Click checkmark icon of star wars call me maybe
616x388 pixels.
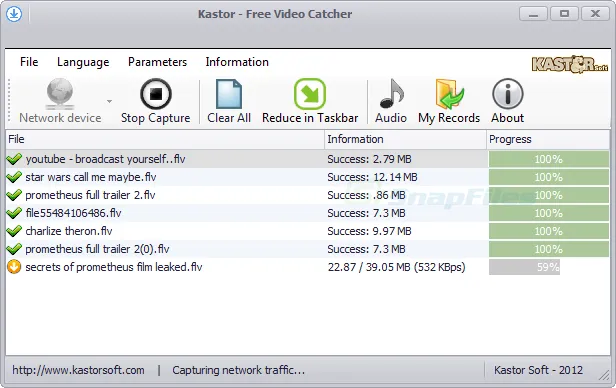coord(14,177)
